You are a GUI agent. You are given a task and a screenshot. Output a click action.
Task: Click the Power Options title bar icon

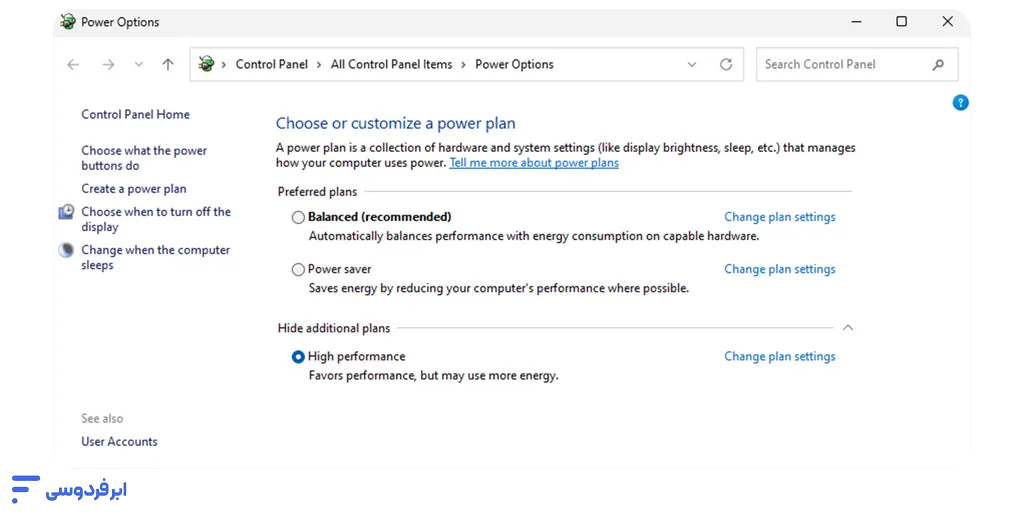coord(67,21)
